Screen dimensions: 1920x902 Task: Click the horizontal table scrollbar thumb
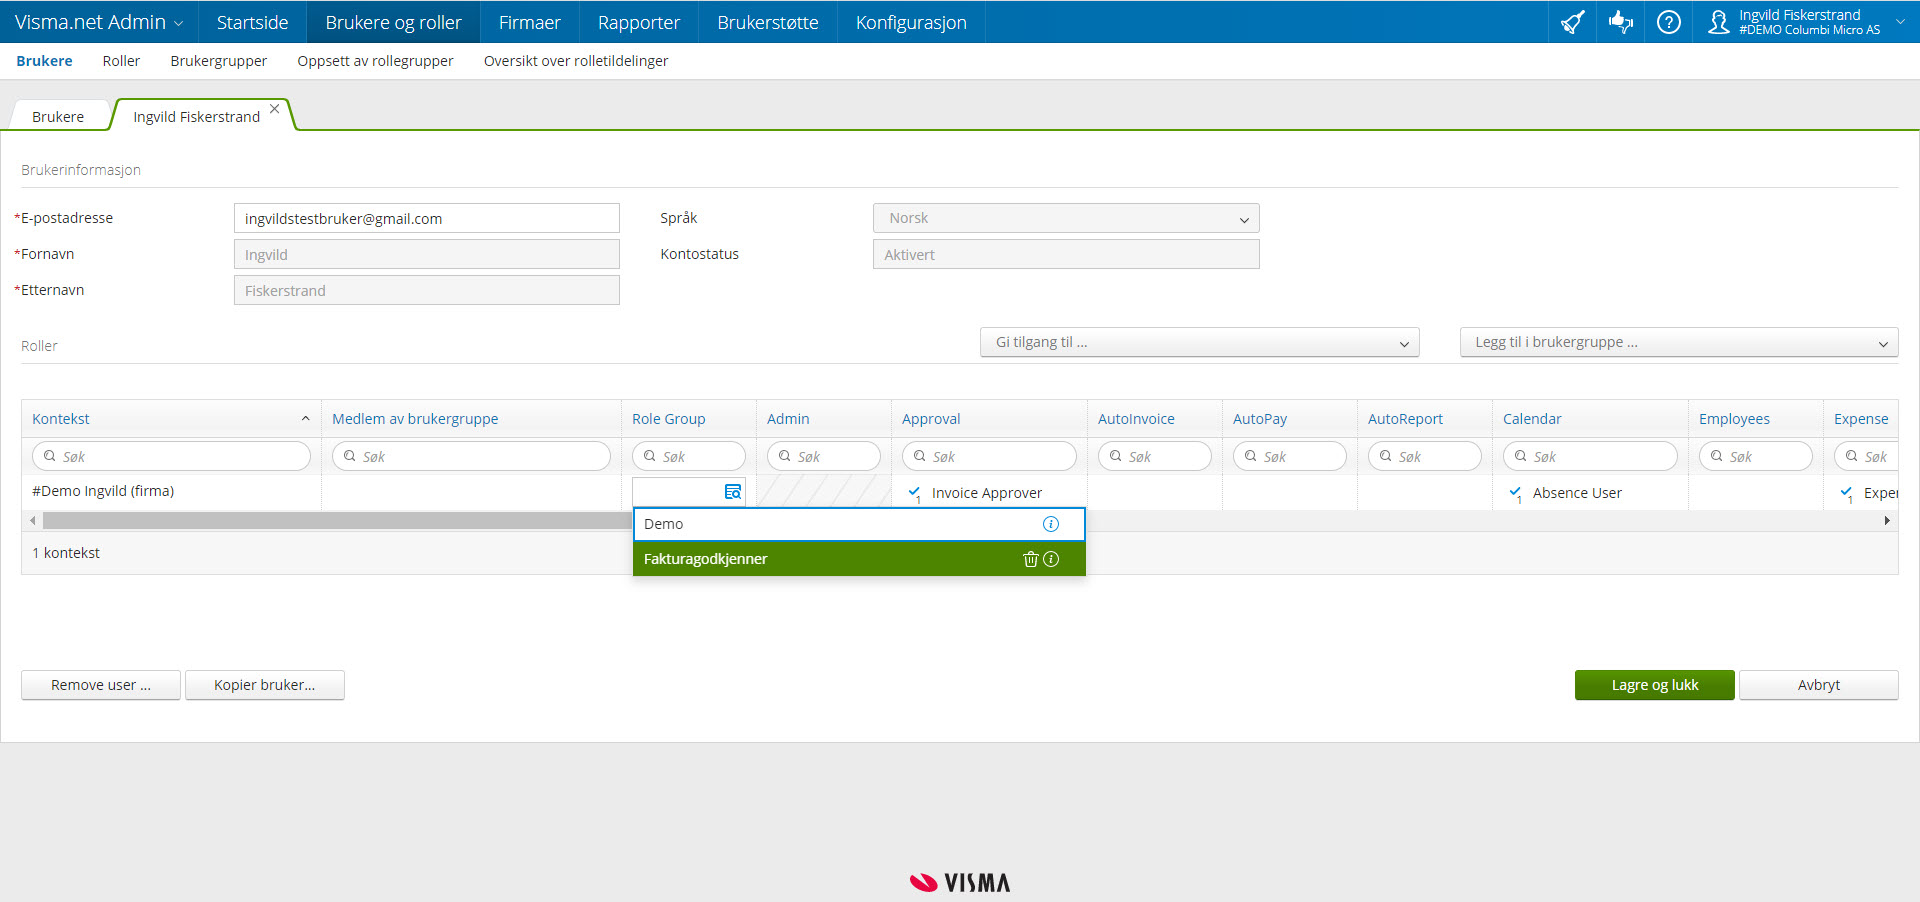point(337,520)
